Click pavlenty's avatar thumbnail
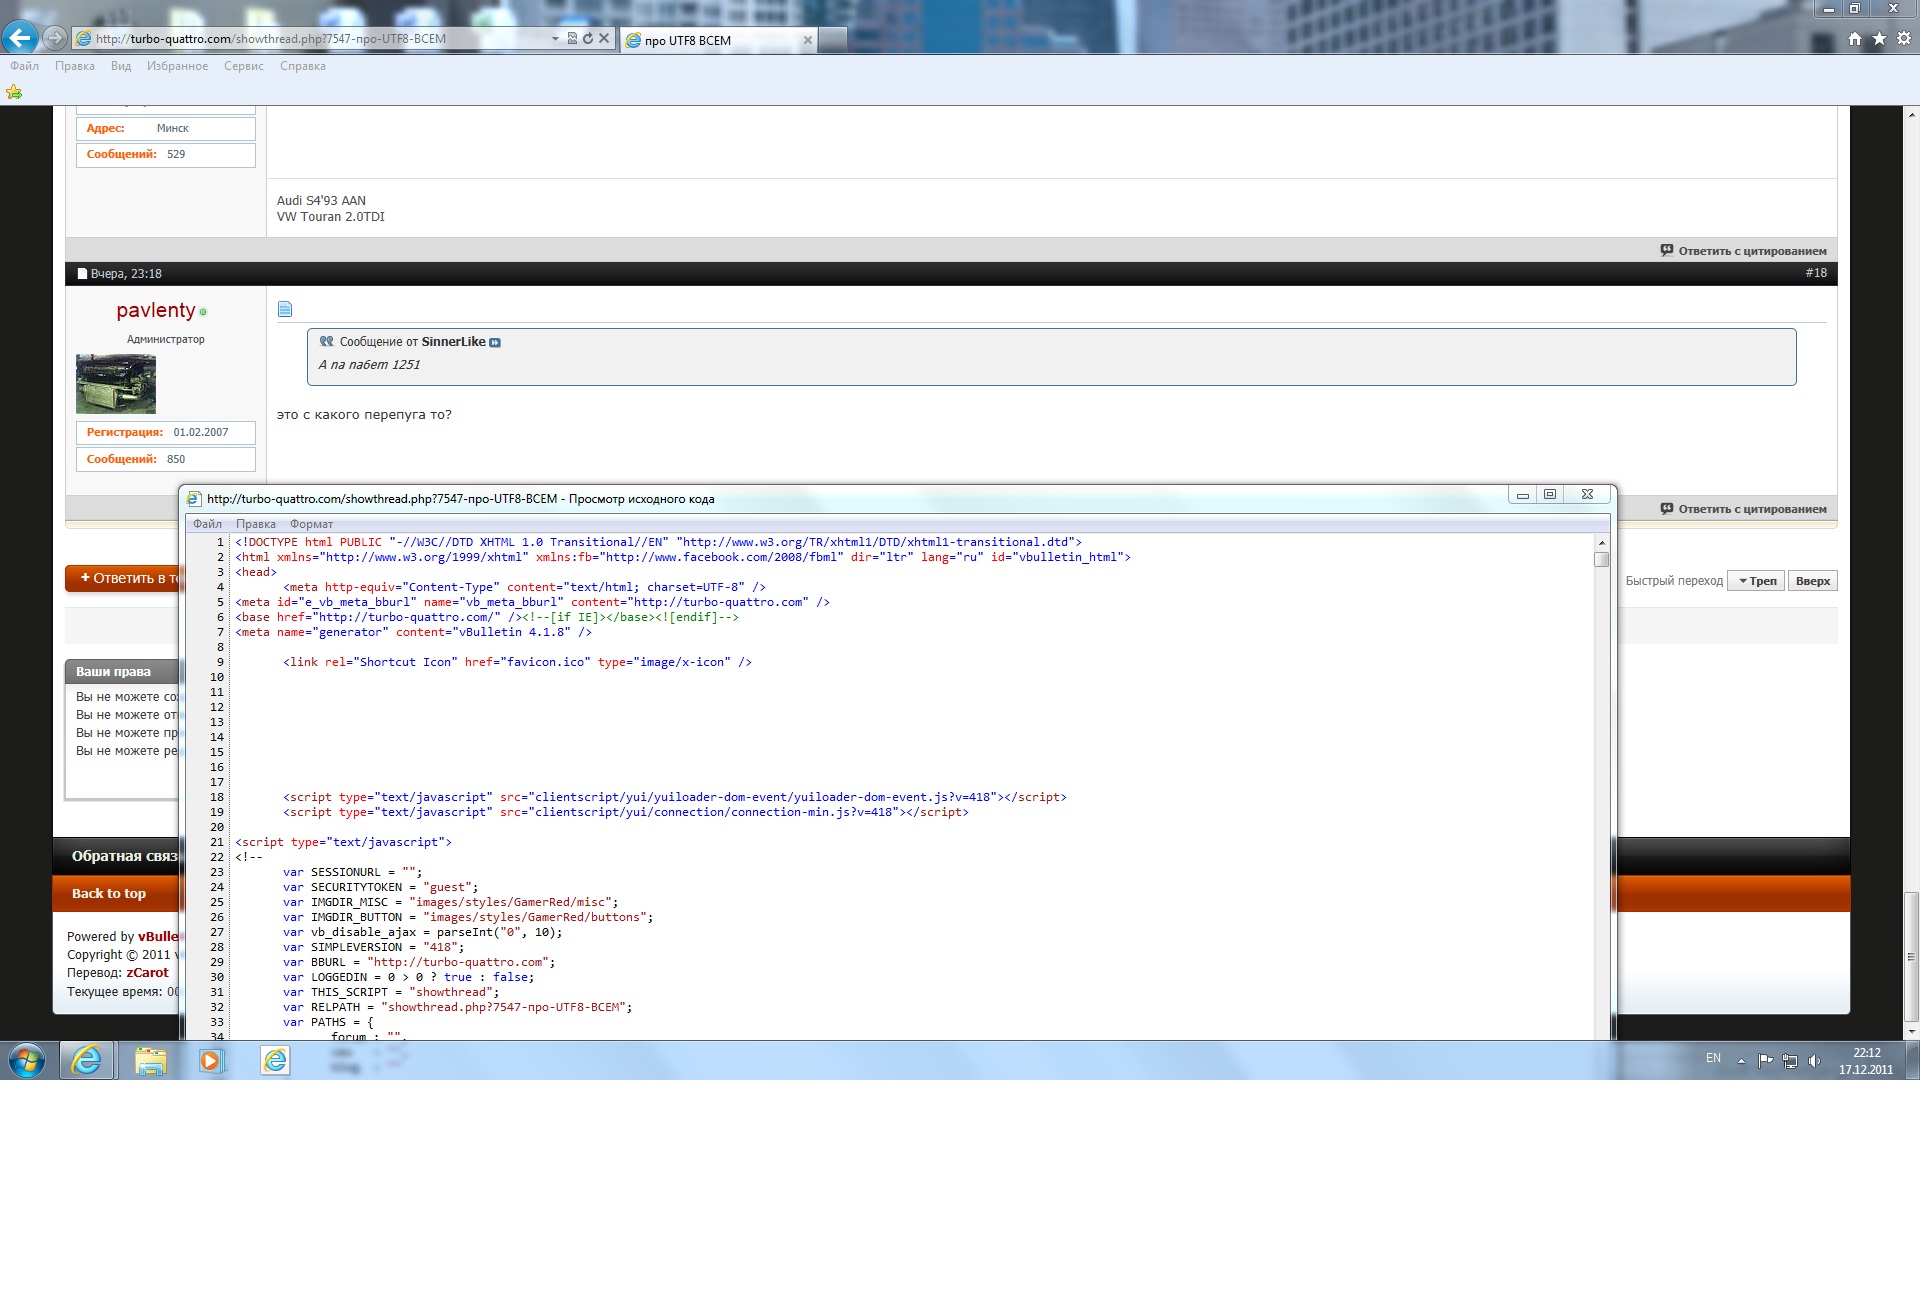Screen dimensions: 1920x1289 pyautogui.click(x=116, y=383)
